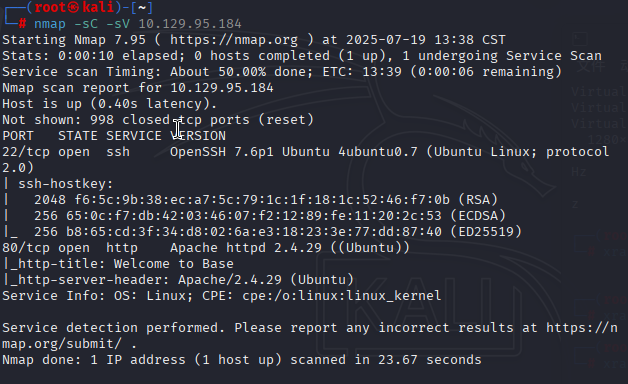Click the RSA 2048 host key fingerprint
Image resolution: width=628 pixels, height=384 pixels.
coord(266,200)
